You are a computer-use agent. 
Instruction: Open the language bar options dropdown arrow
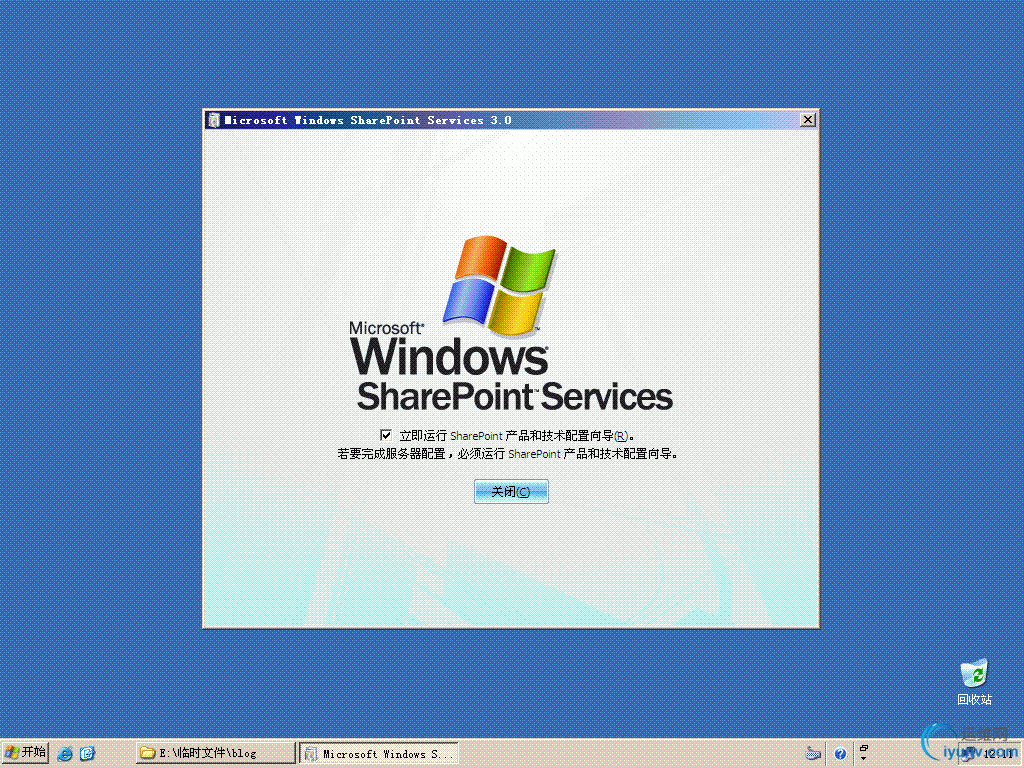[x=864, y=759]
